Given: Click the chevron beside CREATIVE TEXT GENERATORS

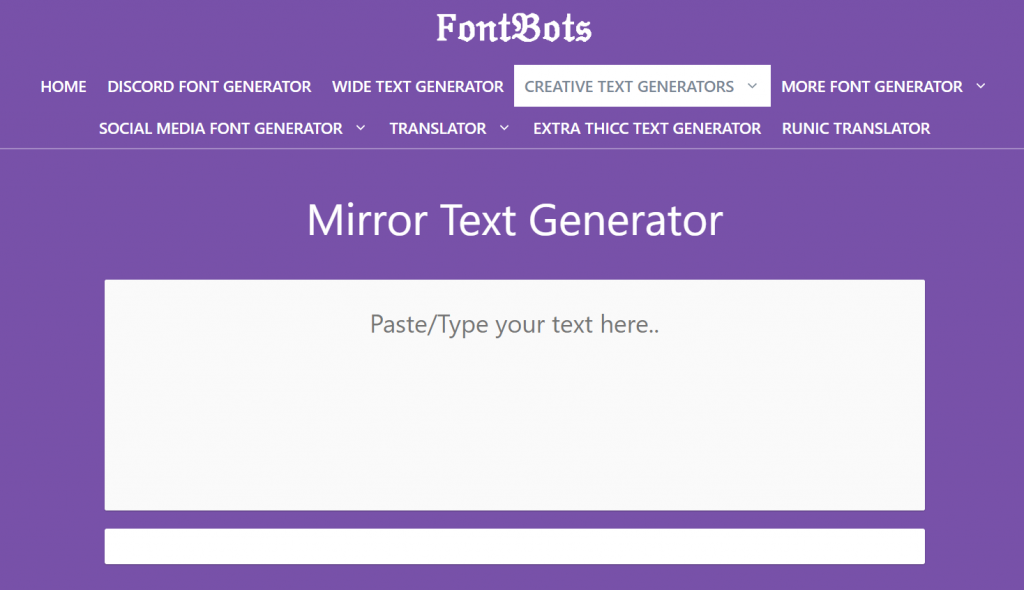Looking at the screenshot, I should click(753, 86).
